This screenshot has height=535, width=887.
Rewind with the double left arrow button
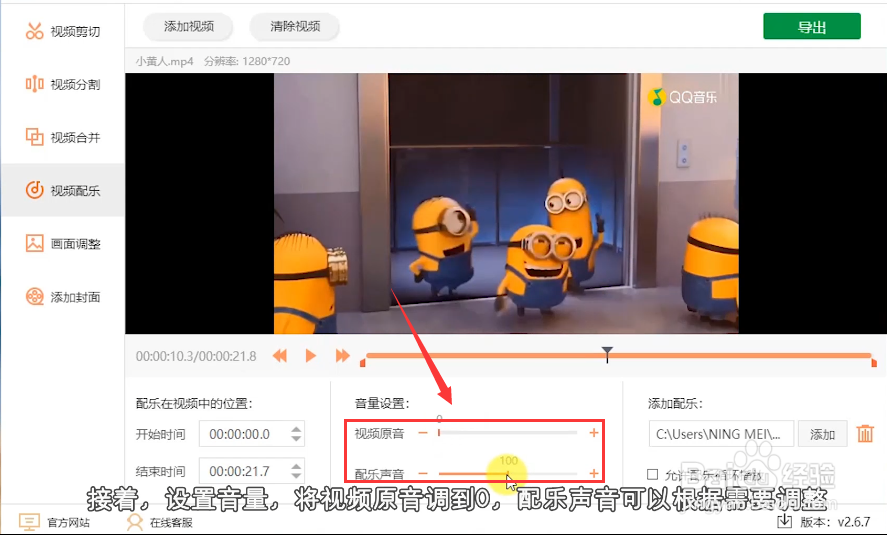(x=280, y=356)
